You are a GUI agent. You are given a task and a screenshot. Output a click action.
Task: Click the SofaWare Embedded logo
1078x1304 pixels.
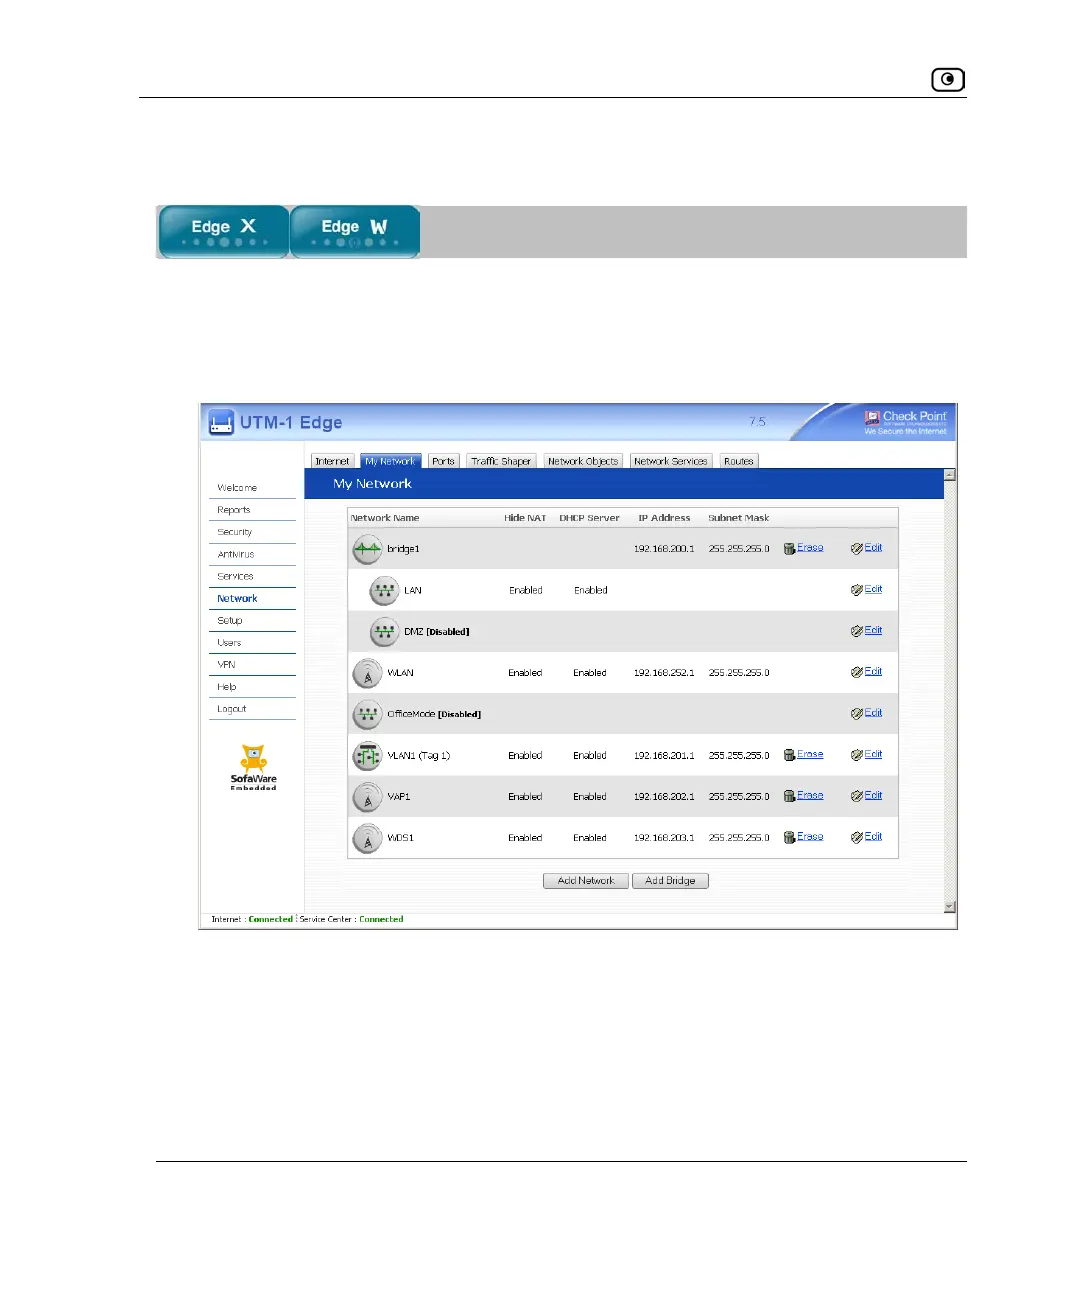click(254, 767)
